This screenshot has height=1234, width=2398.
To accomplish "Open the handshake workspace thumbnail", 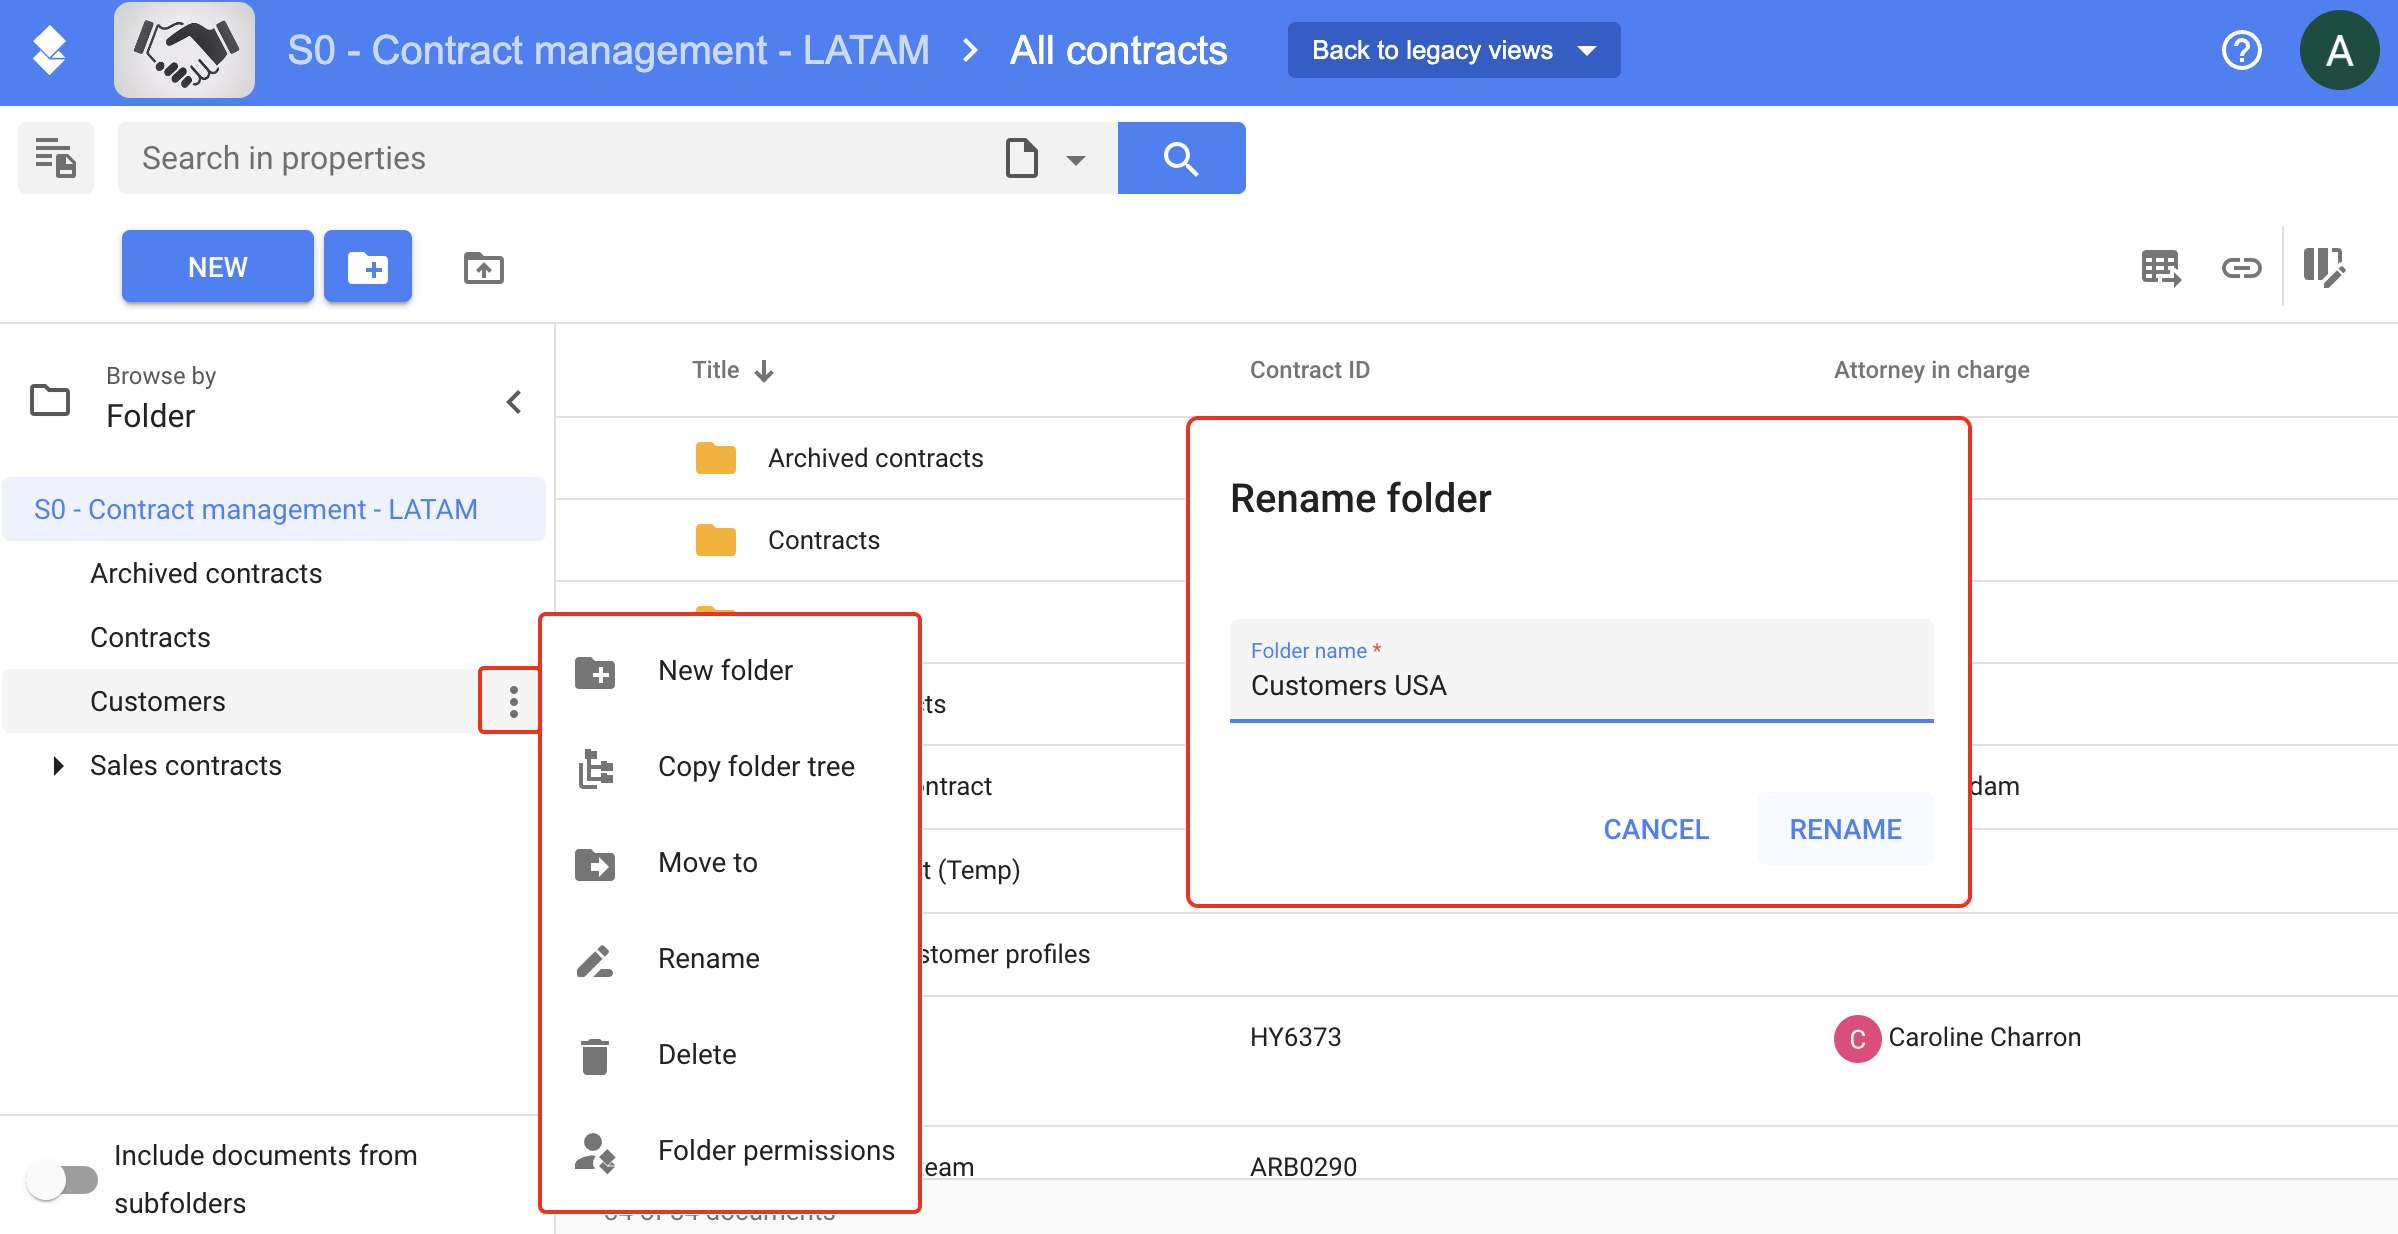I will tap(184, 50).
